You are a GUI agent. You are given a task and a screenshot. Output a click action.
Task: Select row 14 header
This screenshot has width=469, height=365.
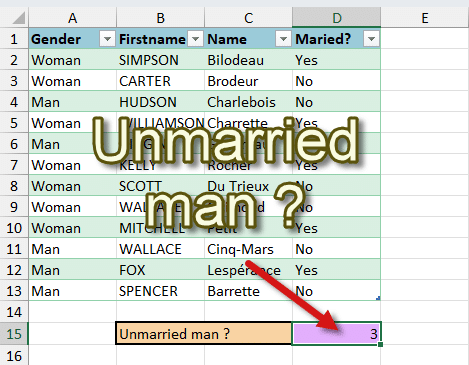pyautogui.click(x=14, y=312)
